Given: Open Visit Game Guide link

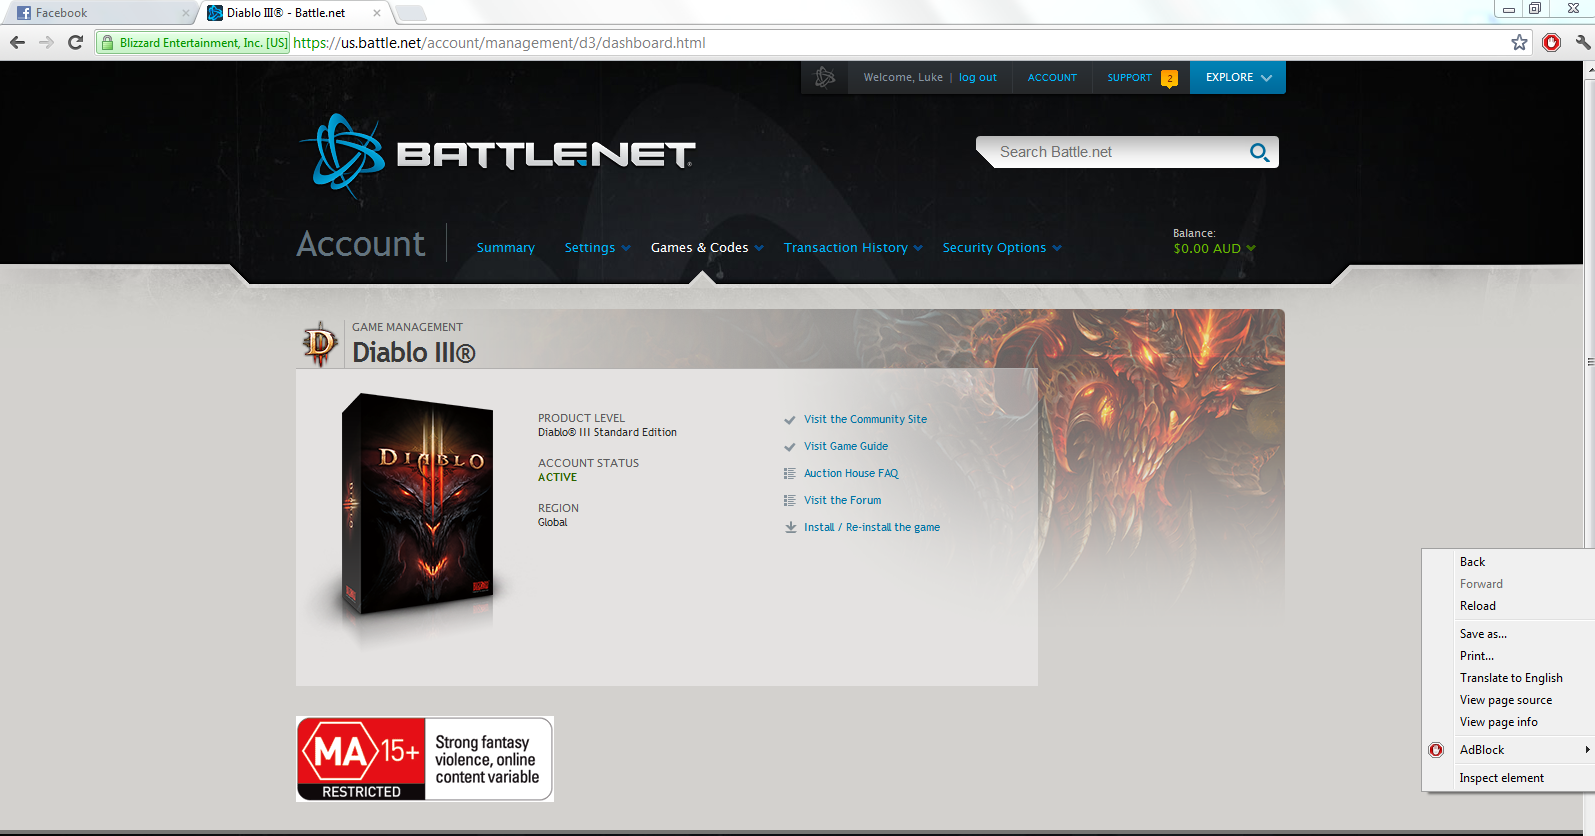Looking at the screenshot, I should [846, 447].
